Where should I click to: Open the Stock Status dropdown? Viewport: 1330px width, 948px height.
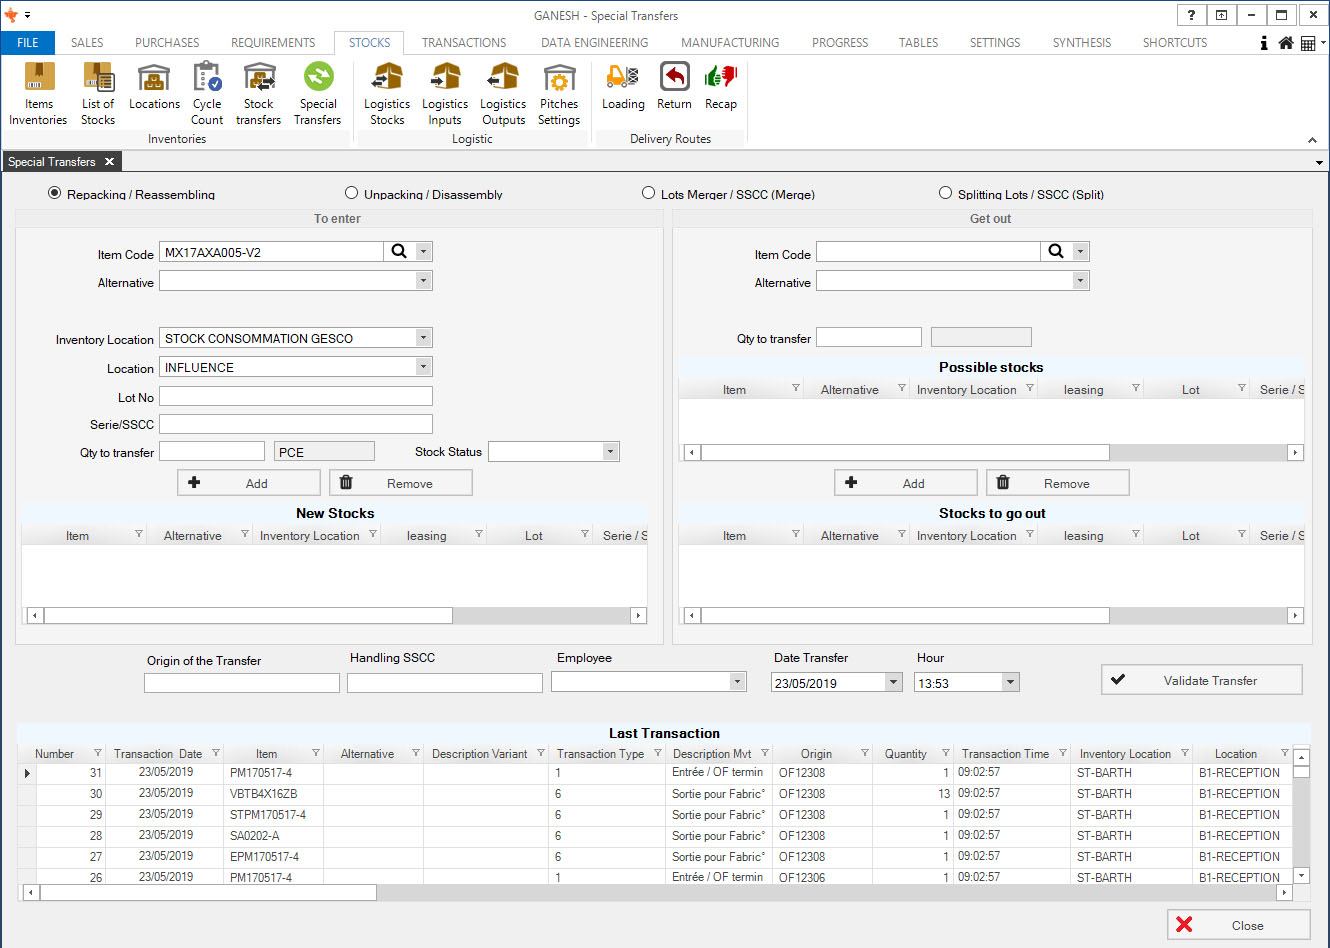610,452
